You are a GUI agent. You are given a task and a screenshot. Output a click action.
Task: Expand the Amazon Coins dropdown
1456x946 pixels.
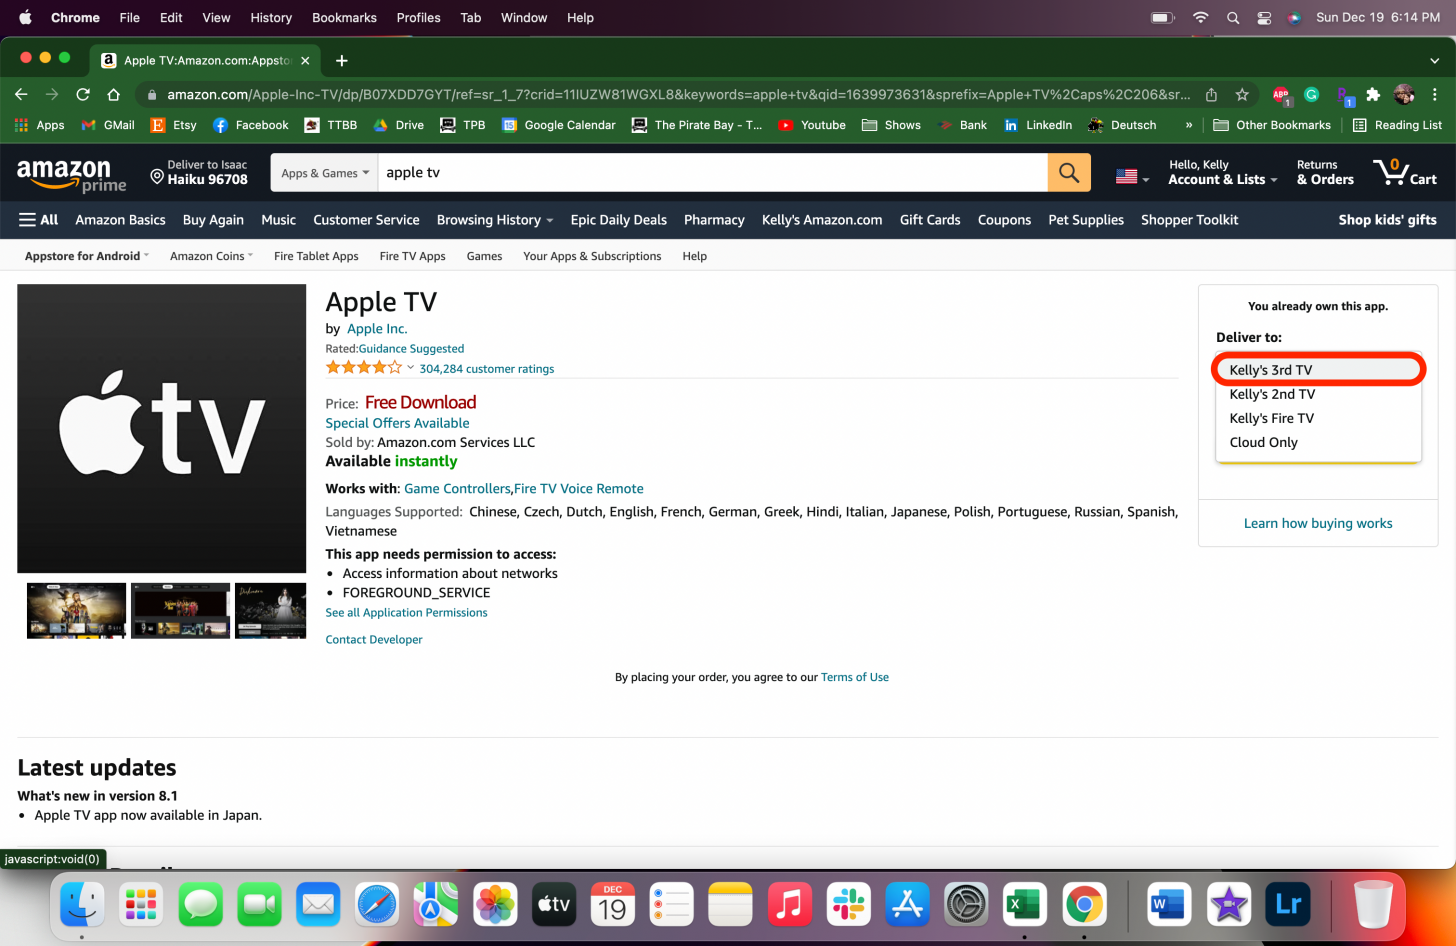211,256
